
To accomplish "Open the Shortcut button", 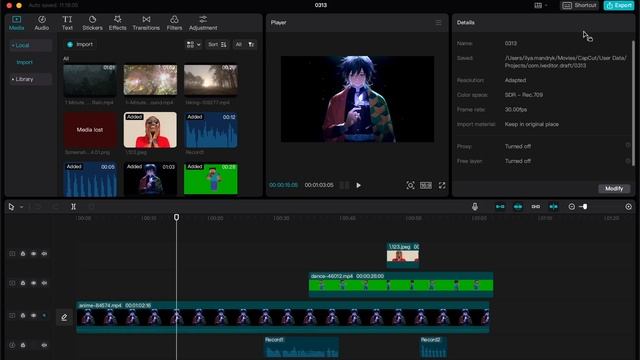I will (580, 5).
